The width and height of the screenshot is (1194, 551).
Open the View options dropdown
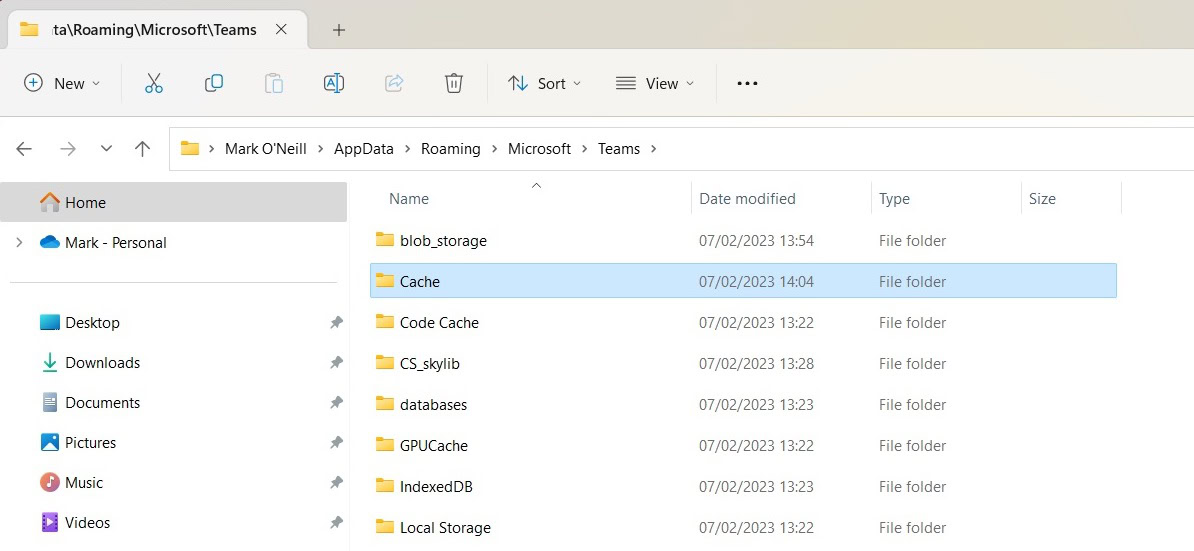pyautogui.click(x=655, y=84)
